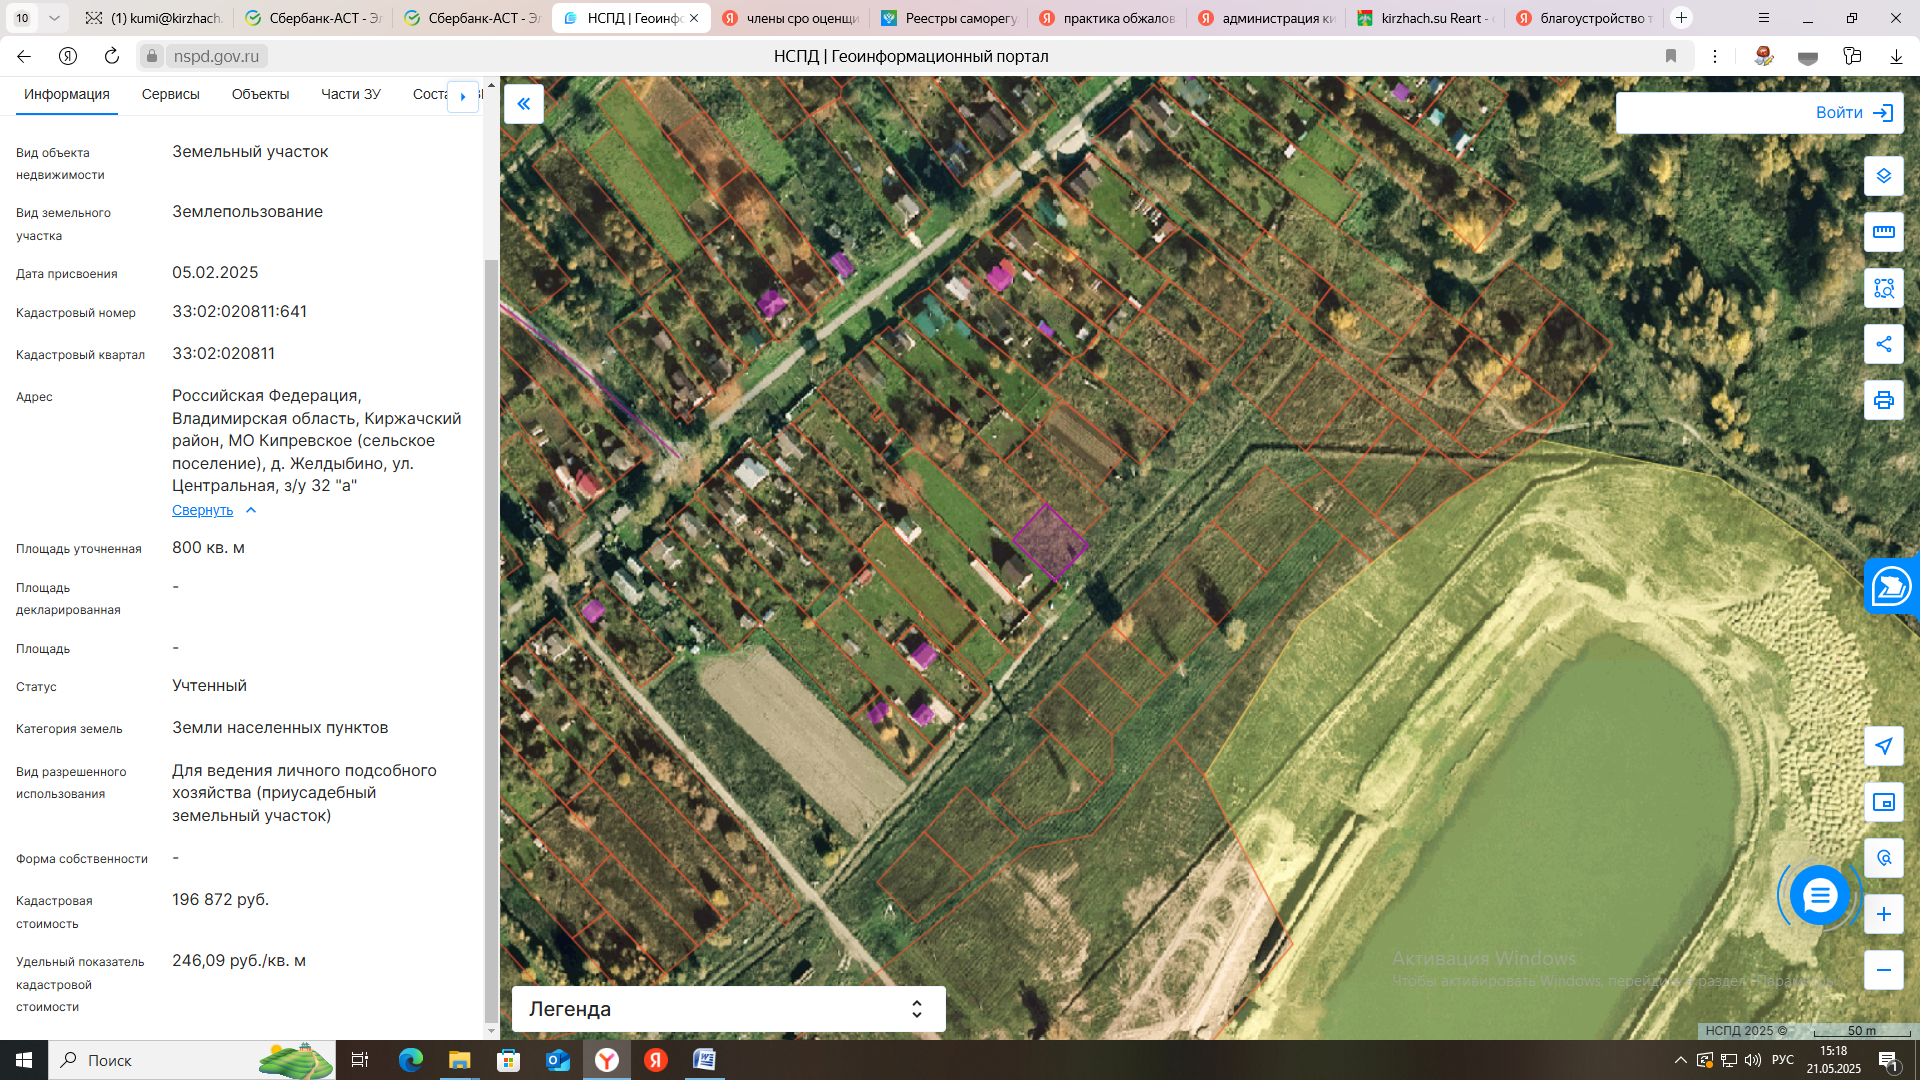Open Word from the Windows taskbar

click(704, 1060)
